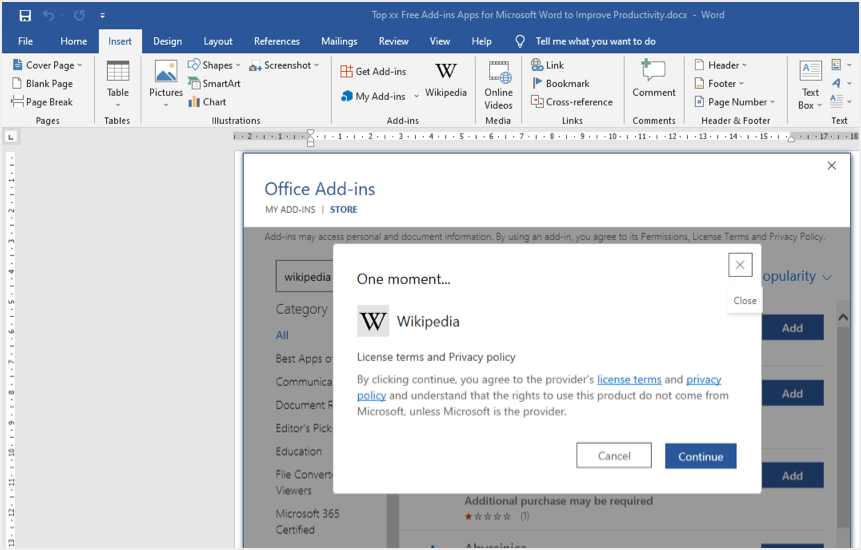Open the Popularity sort dropdown
Image resolution: width=861 pixels, height=550 pixels.
(797, 277)
